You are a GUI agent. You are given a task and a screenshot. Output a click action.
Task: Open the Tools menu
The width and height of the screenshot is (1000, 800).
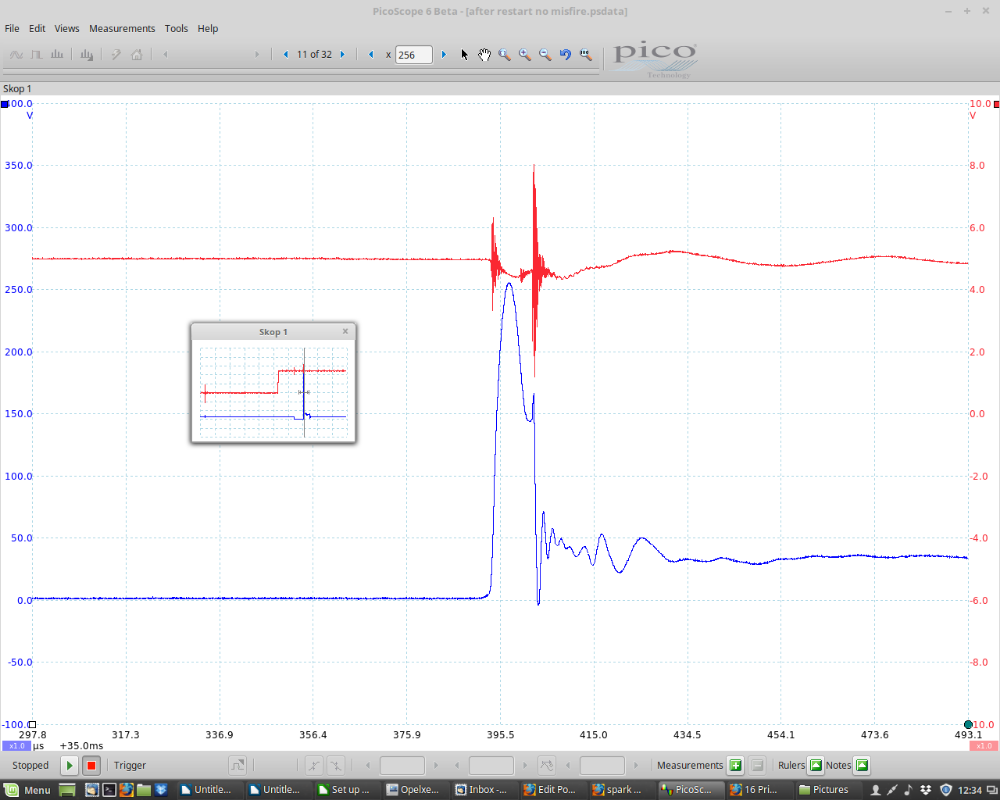pos(176,29)
